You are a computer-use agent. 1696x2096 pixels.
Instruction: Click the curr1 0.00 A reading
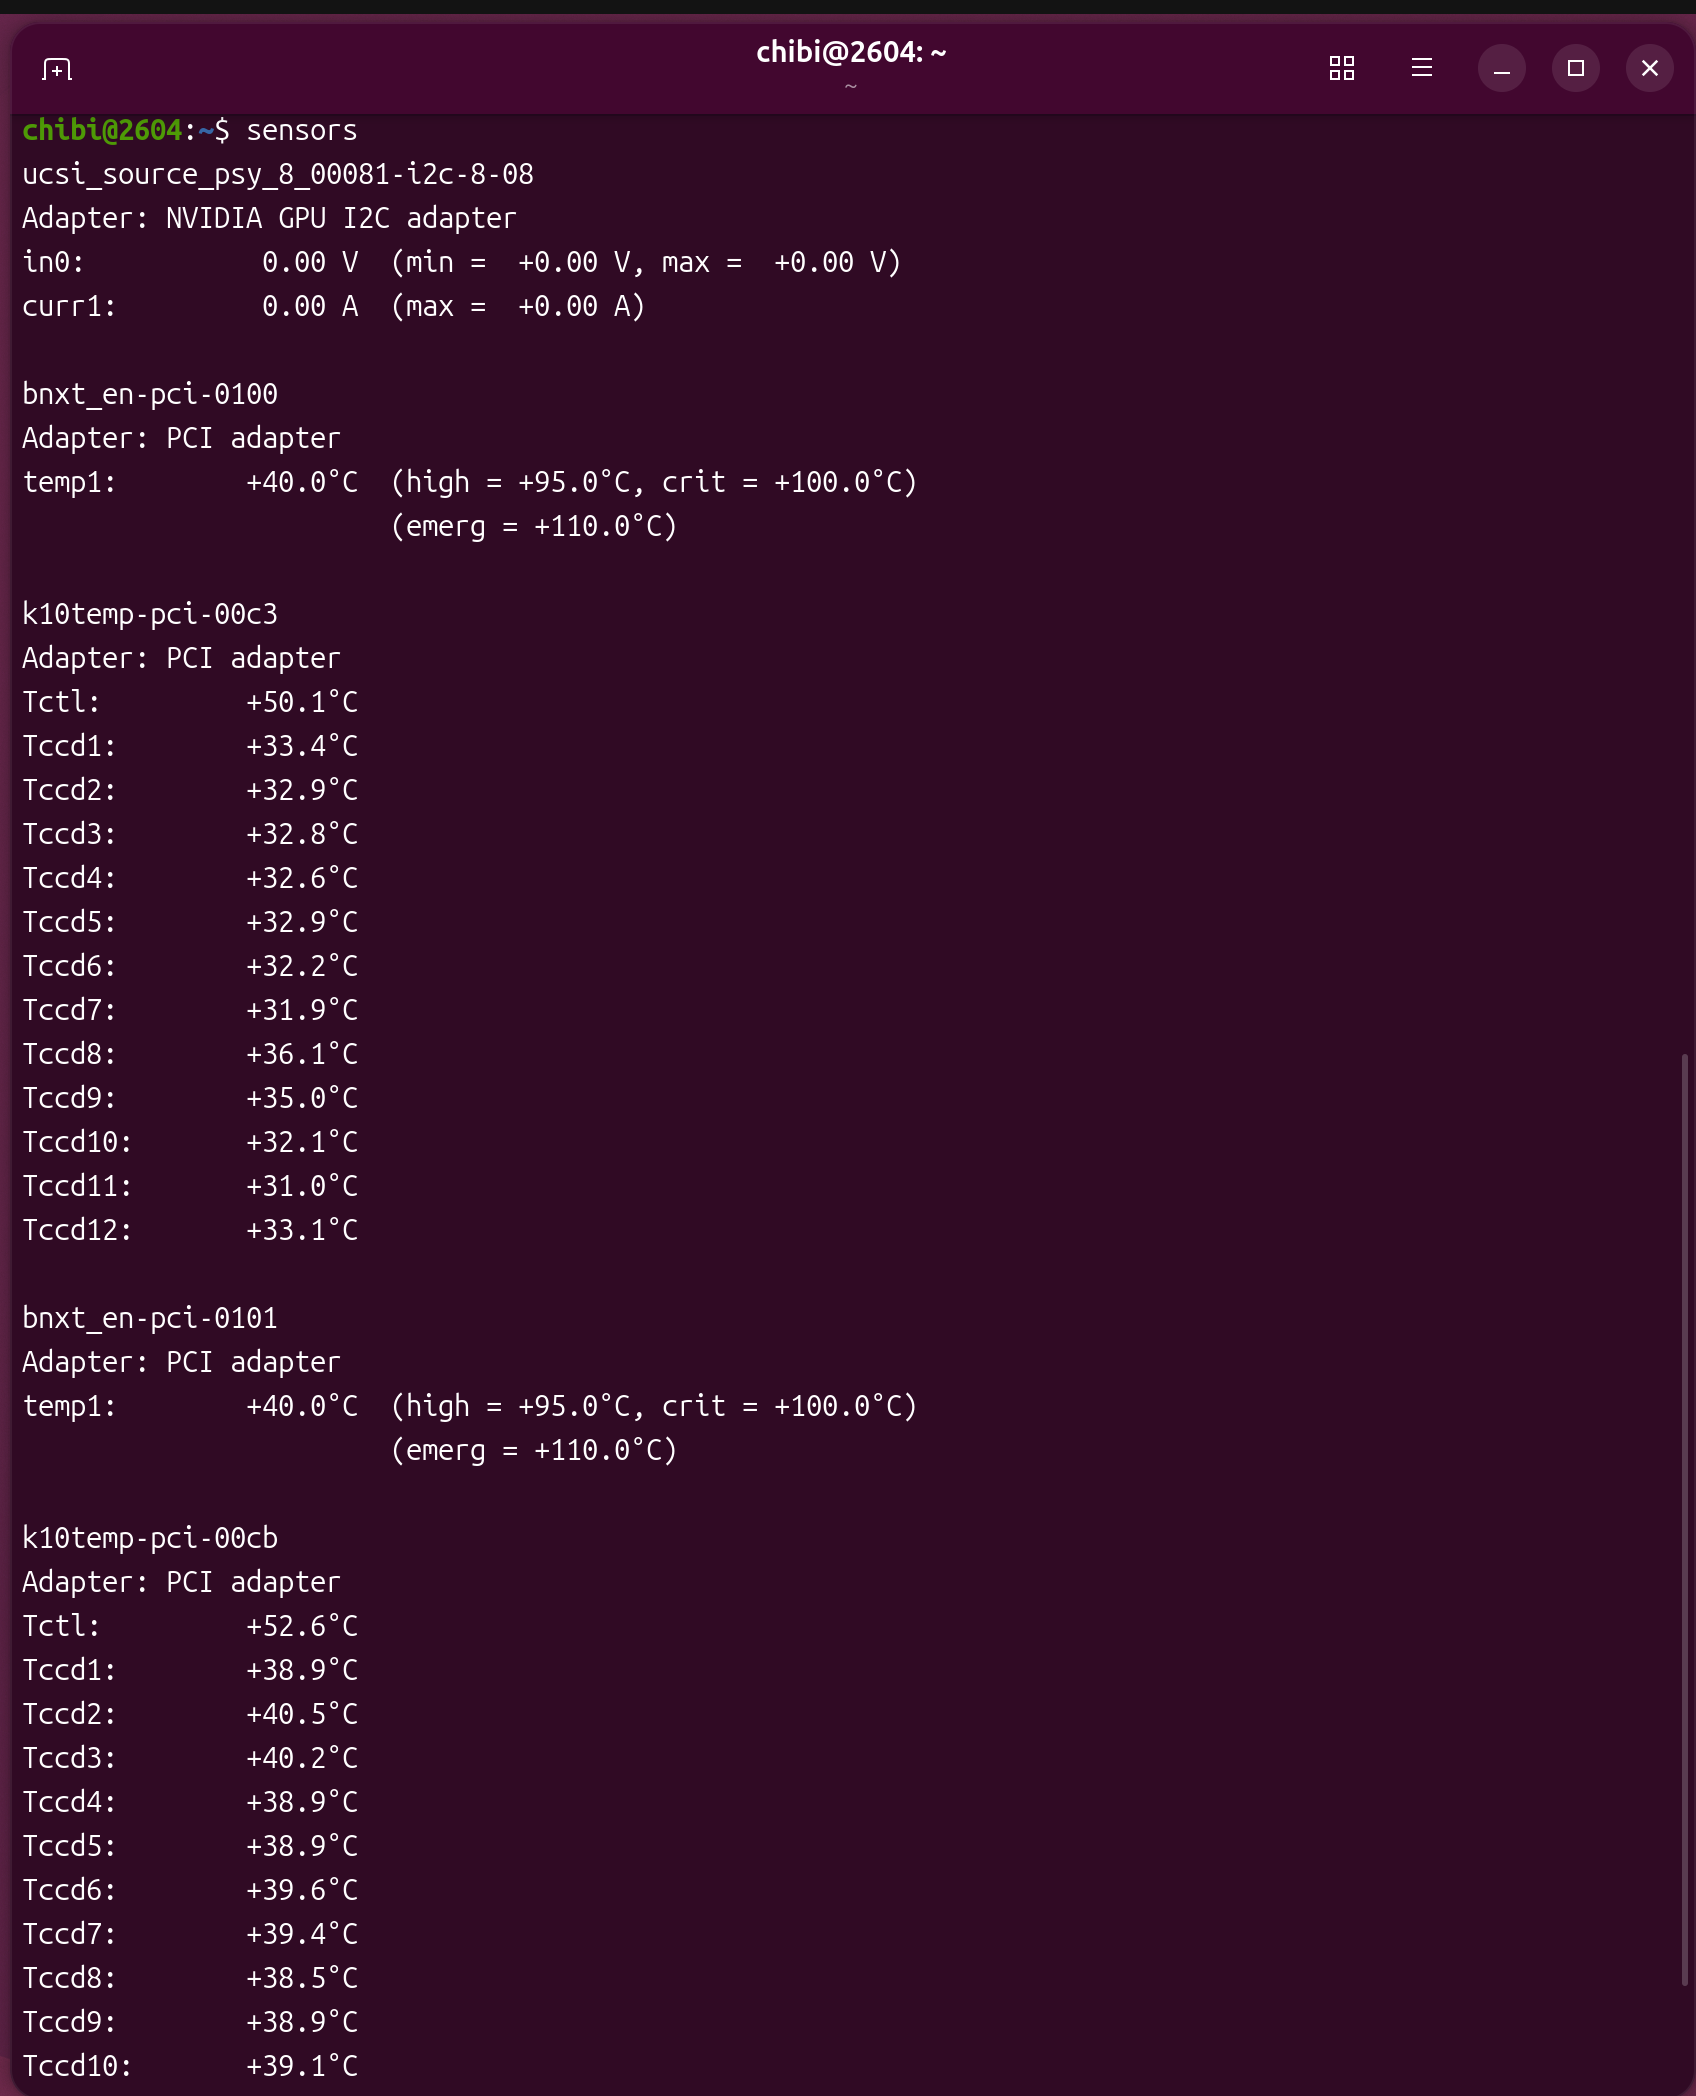click(309, 307)
